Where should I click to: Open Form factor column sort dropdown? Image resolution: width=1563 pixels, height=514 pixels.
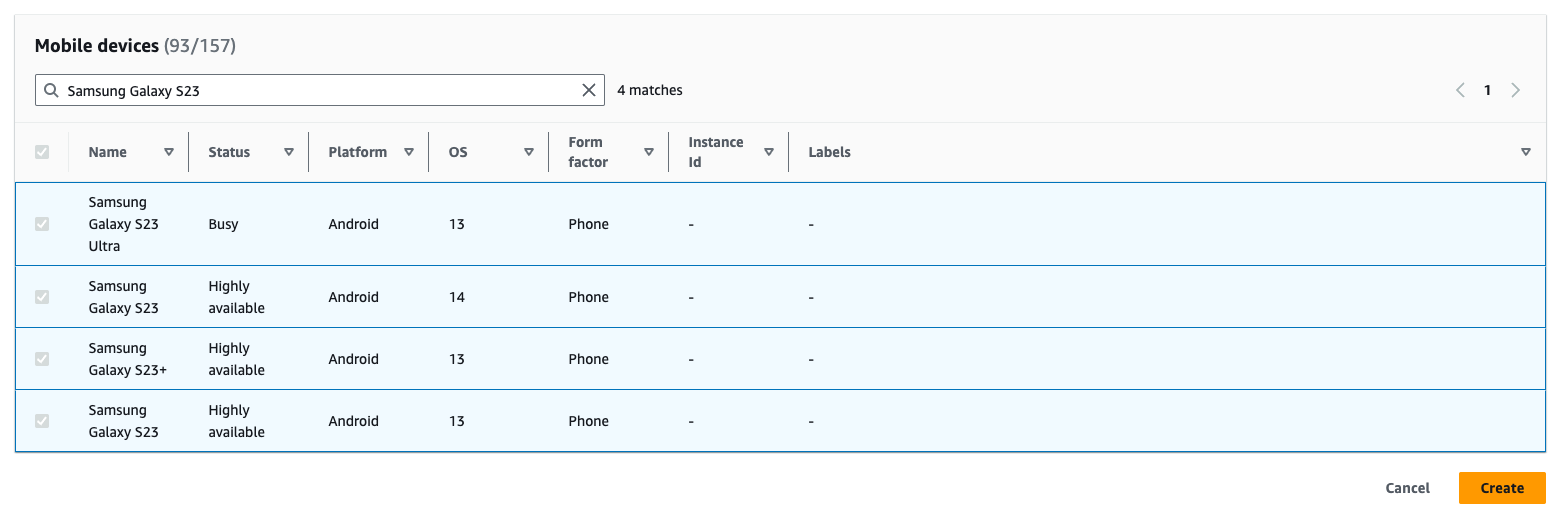click(649, 152)
